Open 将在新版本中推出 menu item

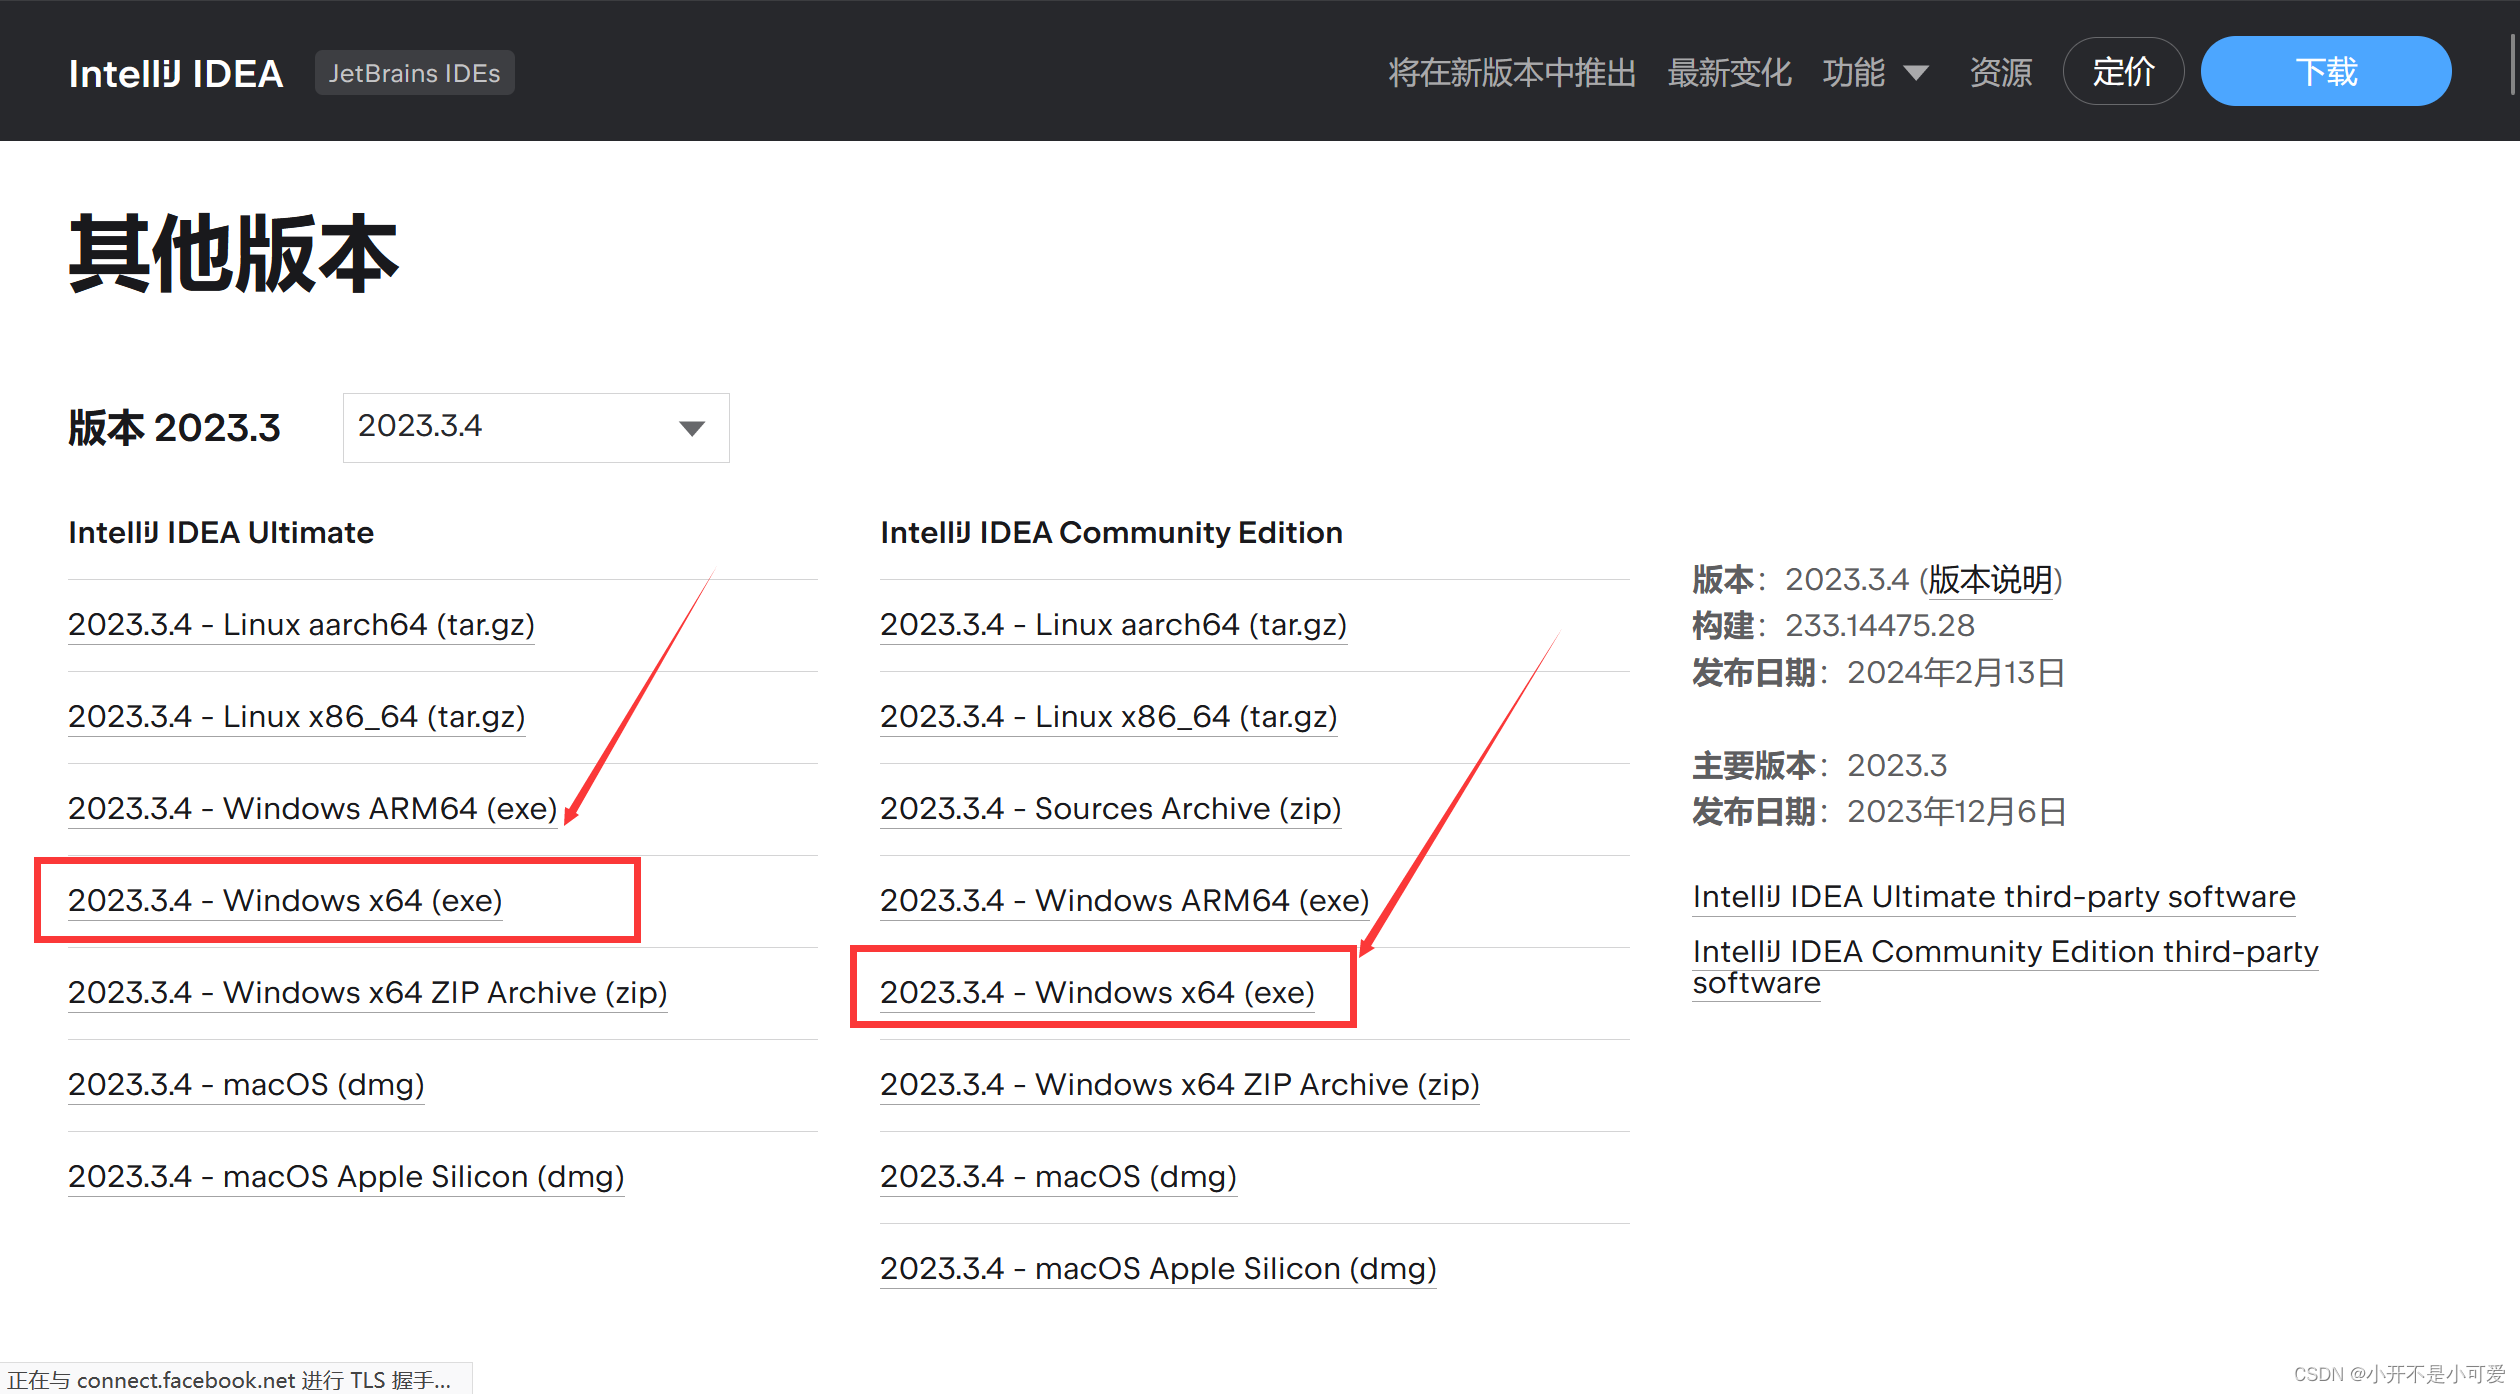pyautogui.click(x=1511, y=73)
